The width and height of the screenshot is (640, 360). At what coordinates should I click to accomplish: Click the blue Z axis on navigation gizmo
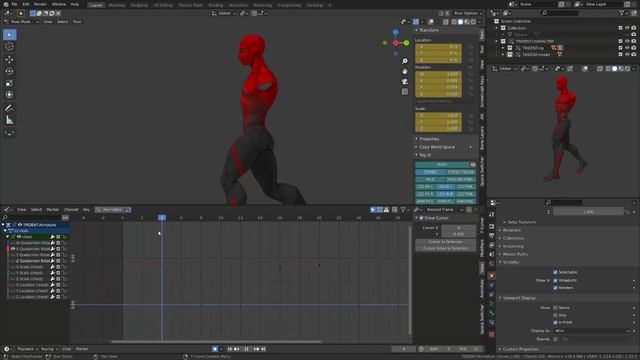coord(396,32)
